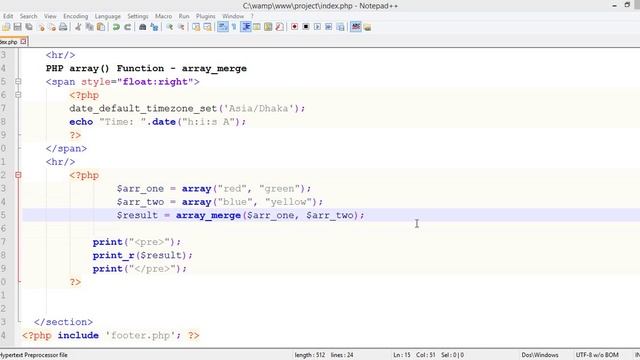Save the recorded macro icon
This screenshot has height=360, width=640.
pyautogui.click(x=340, y=27)
